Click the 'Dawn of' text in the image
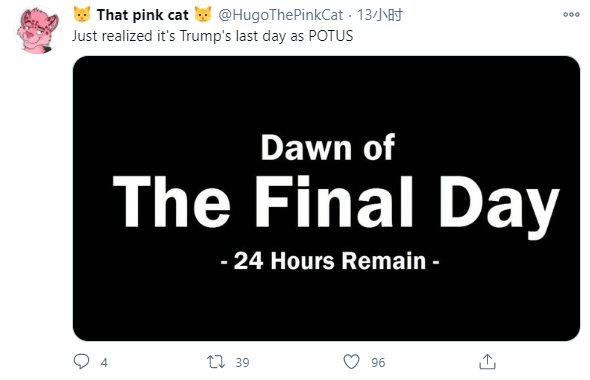This screenshot has width=590, height=380. click(x=328, y=147)
